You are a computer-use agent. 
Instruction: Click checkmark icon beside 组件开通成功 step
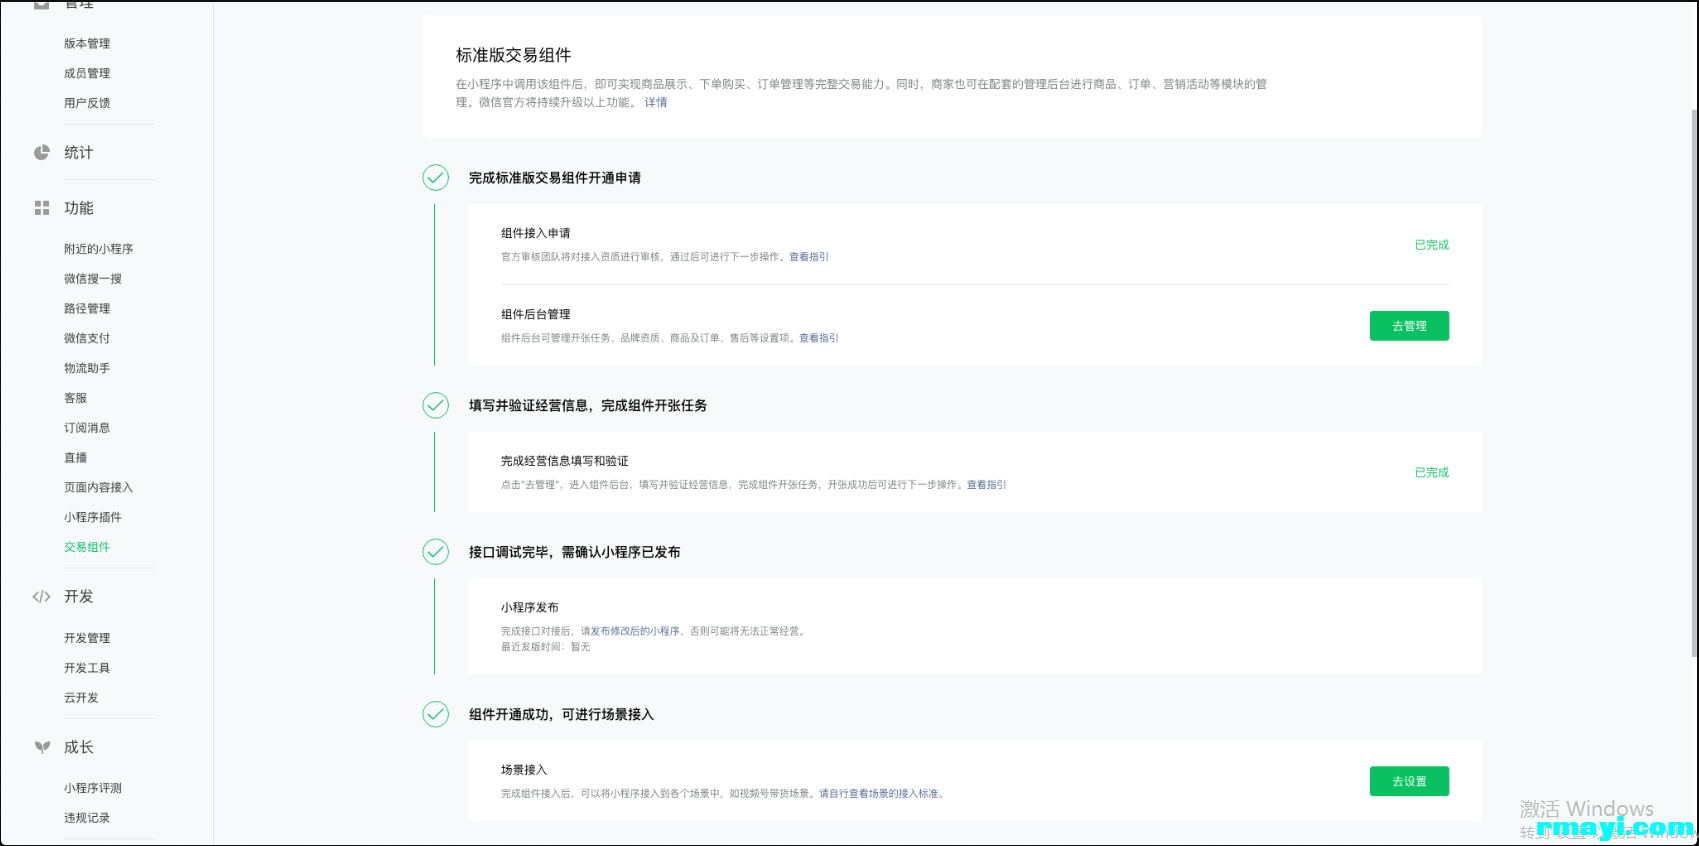point(435,714)
